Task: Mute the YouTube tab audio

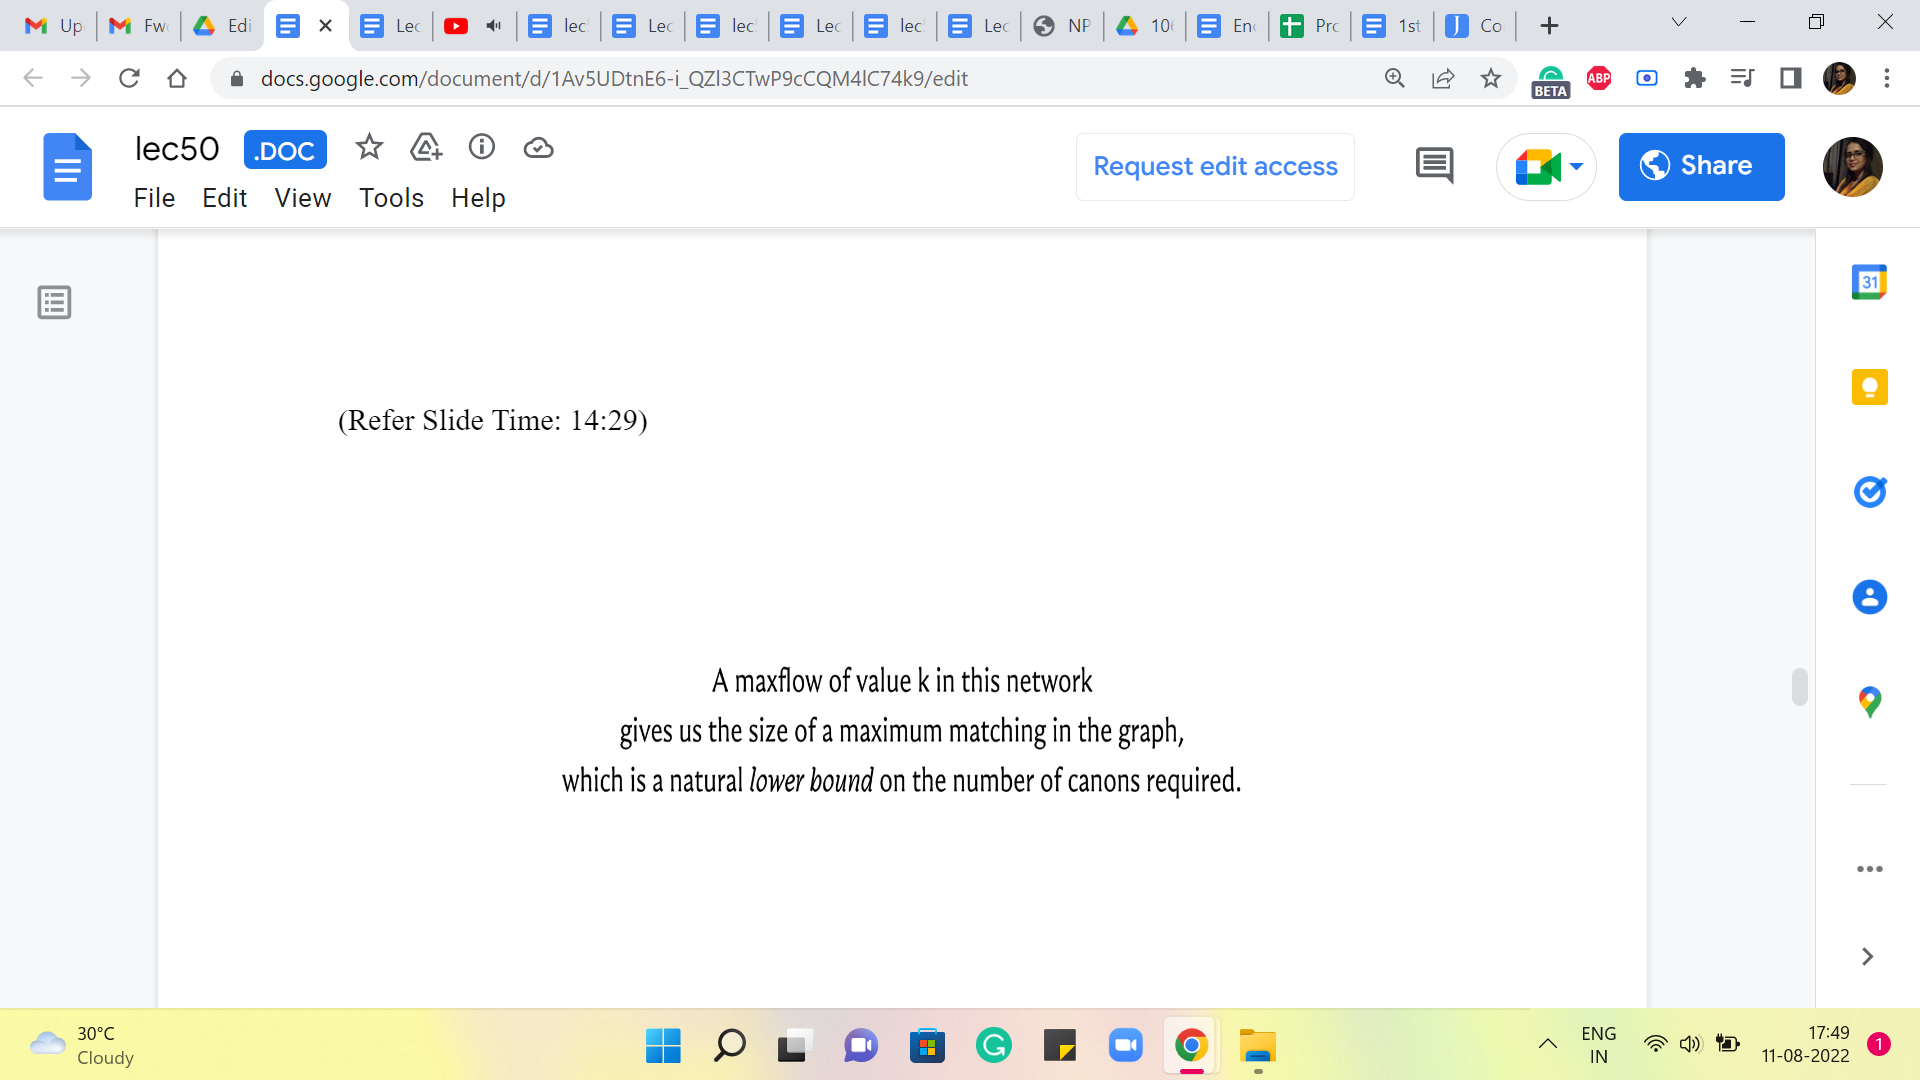Action: click(x=493, y=26)
